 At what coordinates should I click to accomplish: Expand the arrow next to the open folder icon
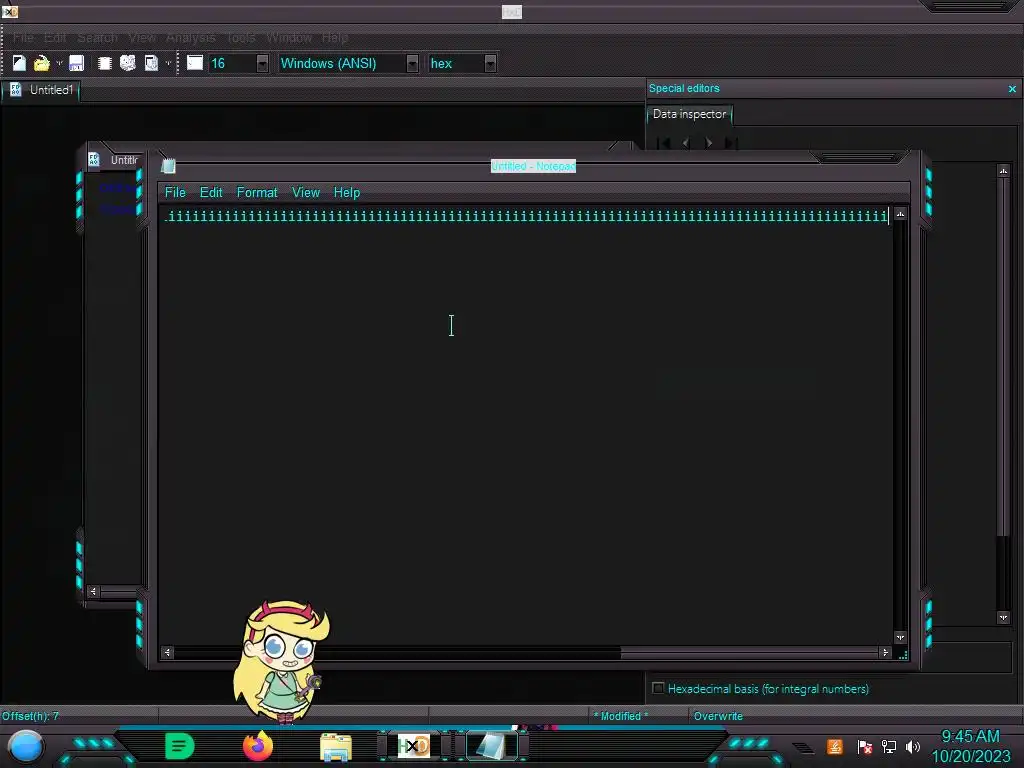tap(59, 63)
